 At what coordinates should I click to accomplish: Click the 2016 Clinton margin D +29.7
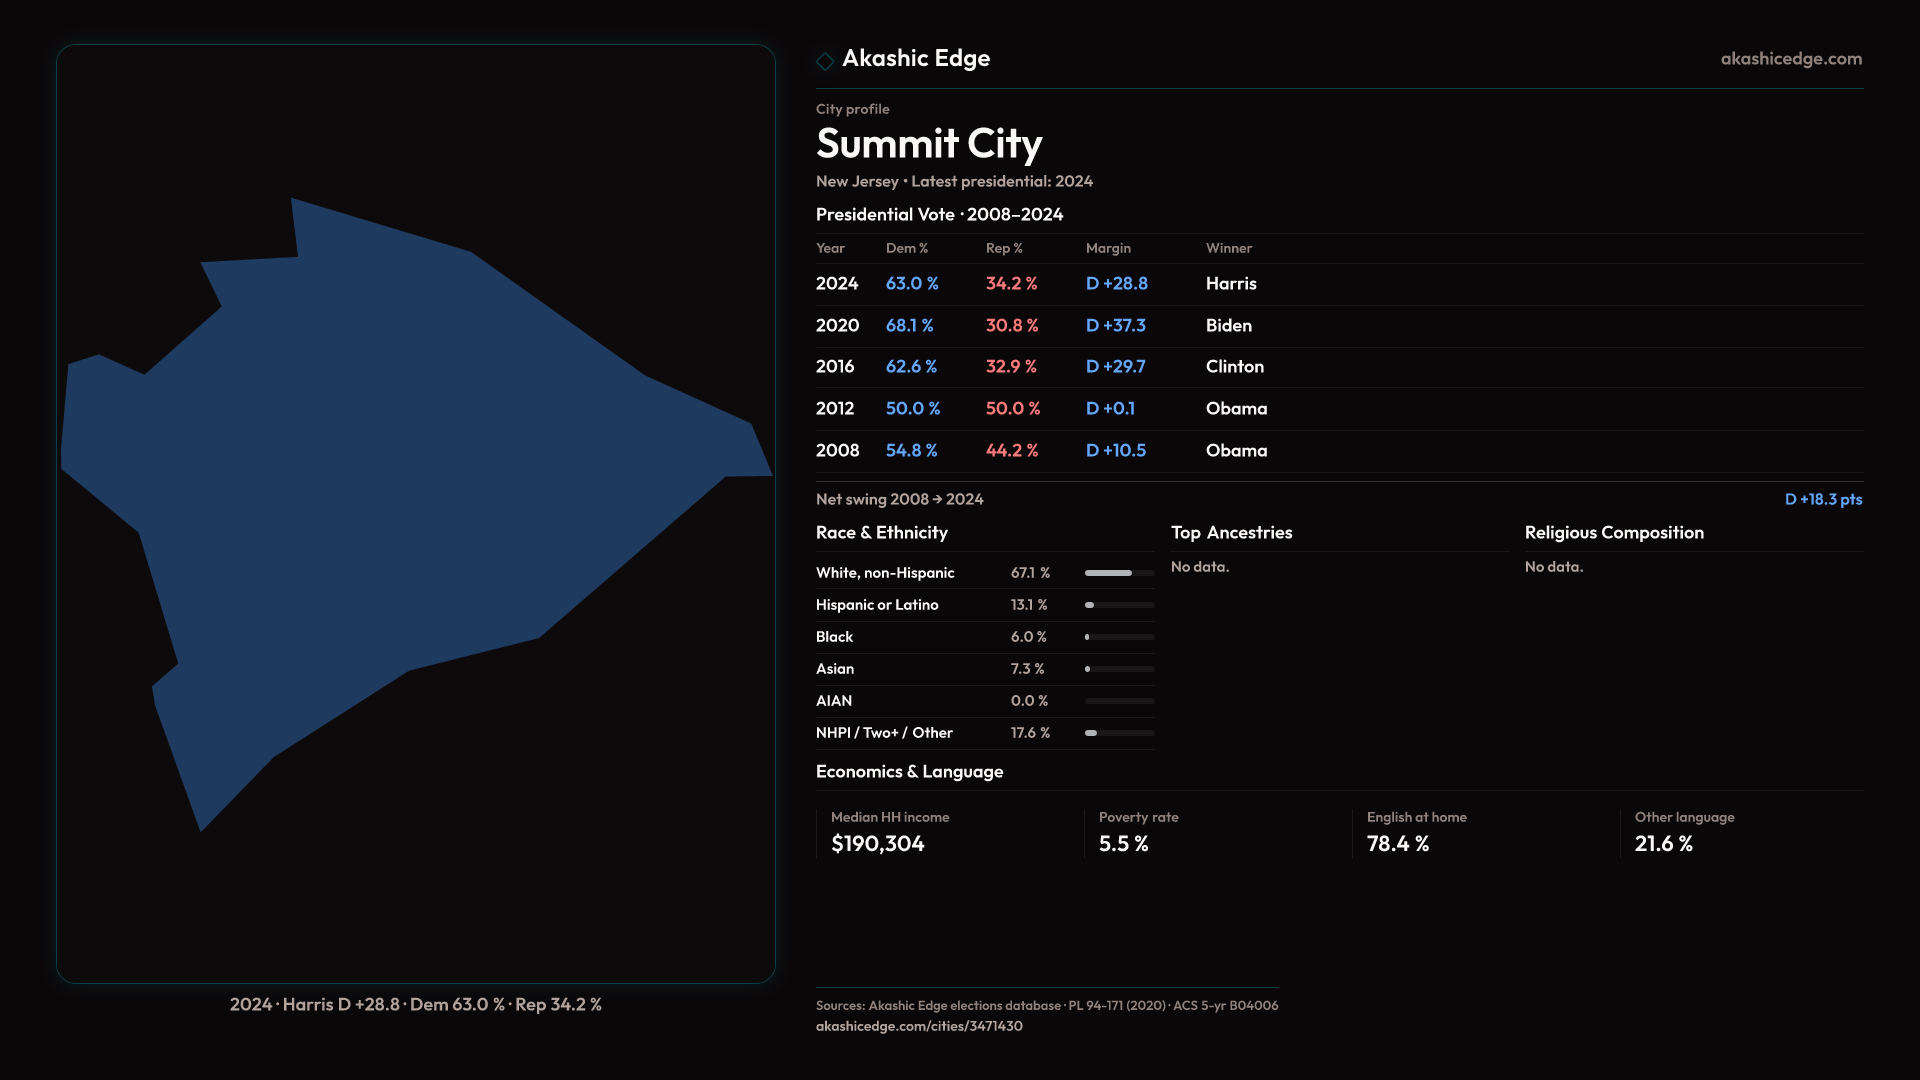[1116, 367]
